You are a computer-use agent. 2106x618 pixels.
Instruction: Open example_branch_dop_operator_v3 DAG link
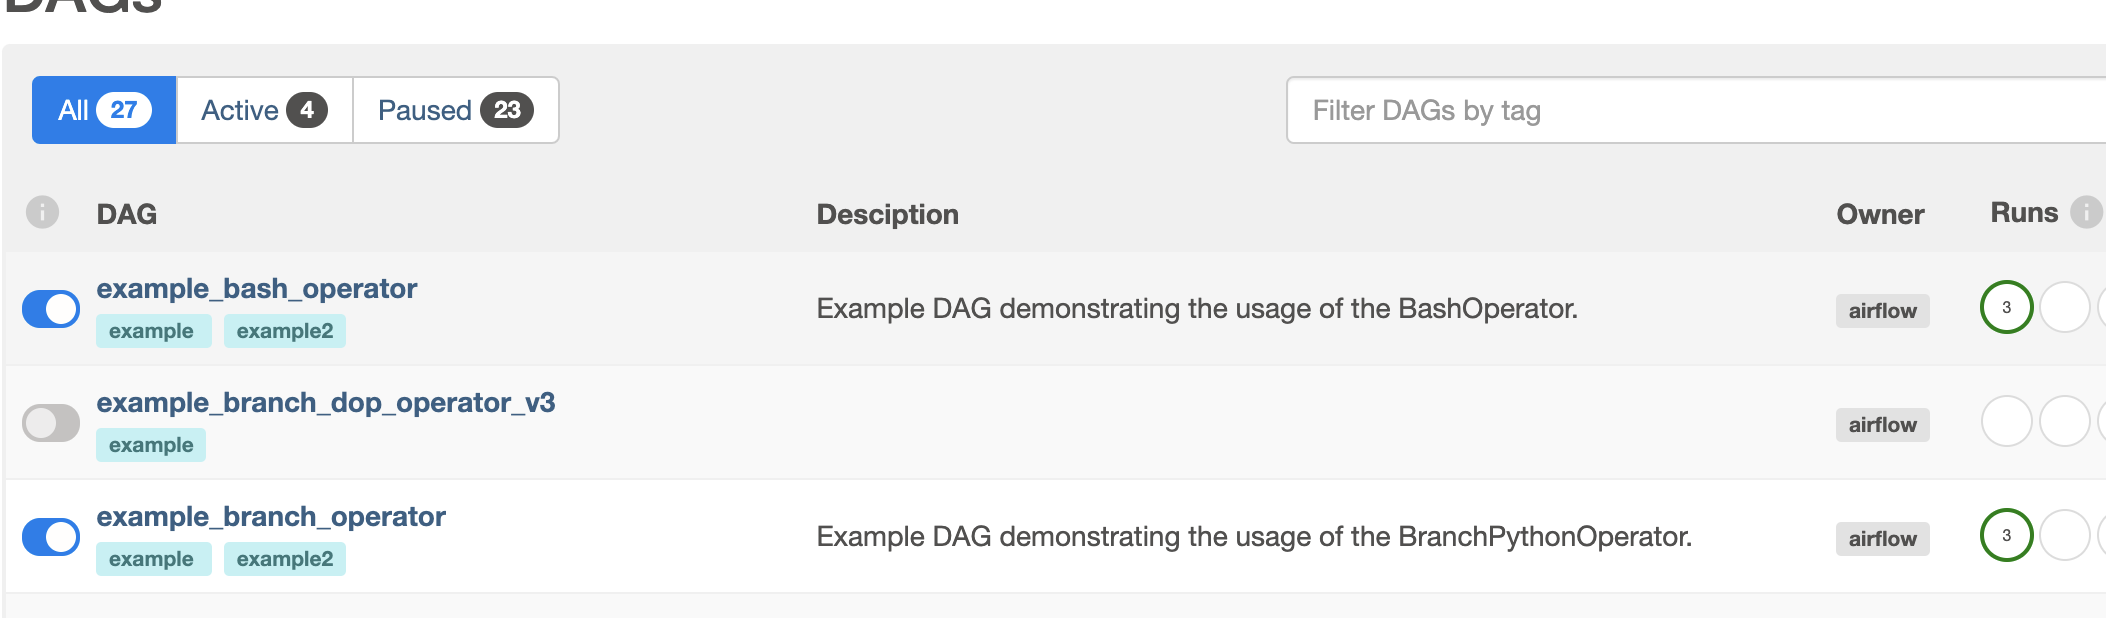[x=326, y=403]
